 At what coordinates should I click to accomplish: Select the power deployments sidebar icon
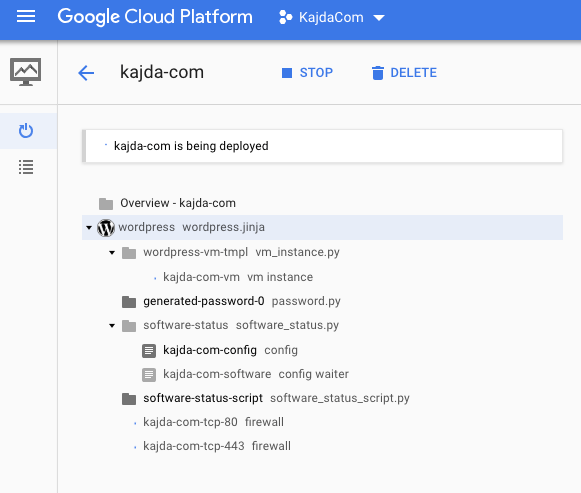(26, 131)
